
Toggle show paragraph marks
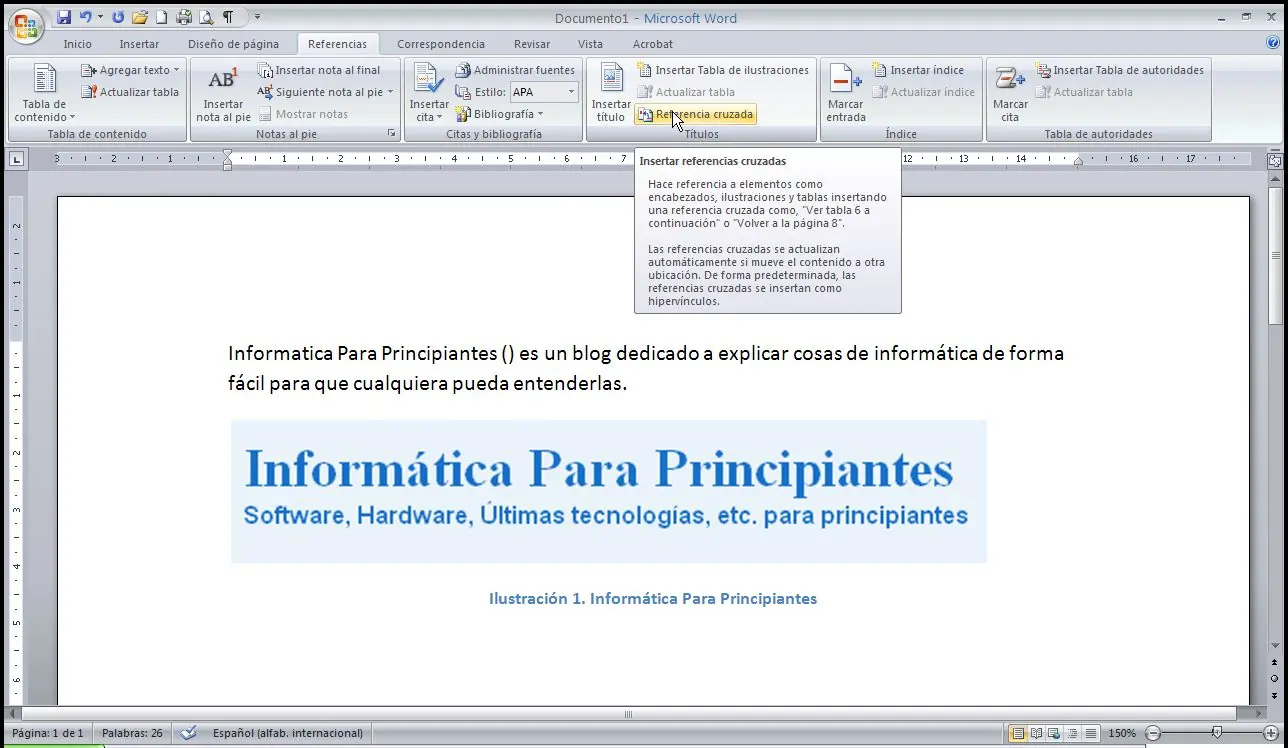point(228,17)
